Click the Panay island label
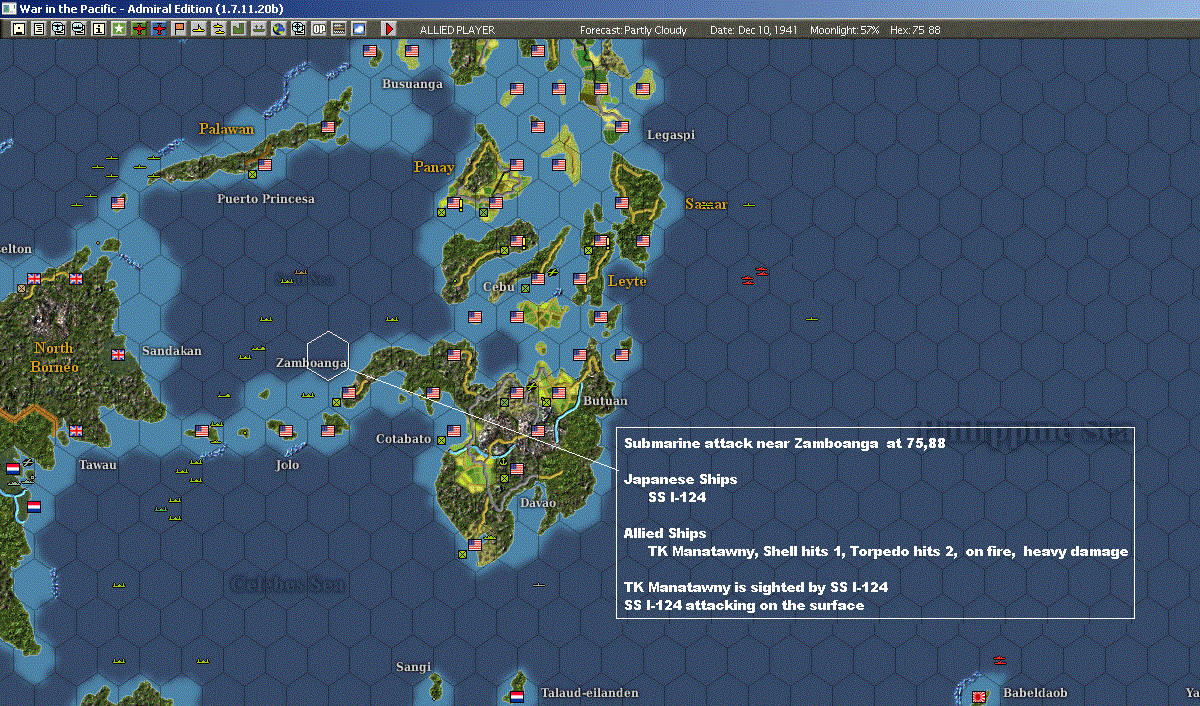1200x706 pixels. (434, 167)
